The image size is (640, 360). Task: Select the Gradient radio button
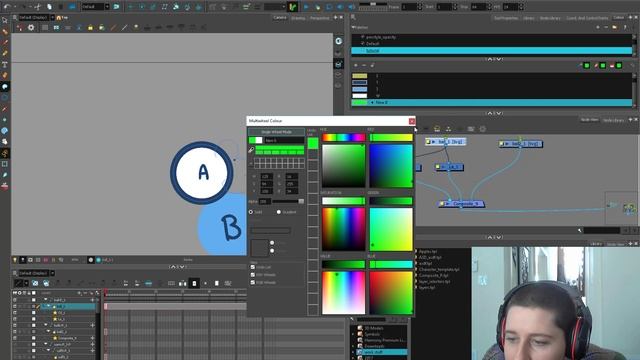pyautogui.click(x=279, y=212)
